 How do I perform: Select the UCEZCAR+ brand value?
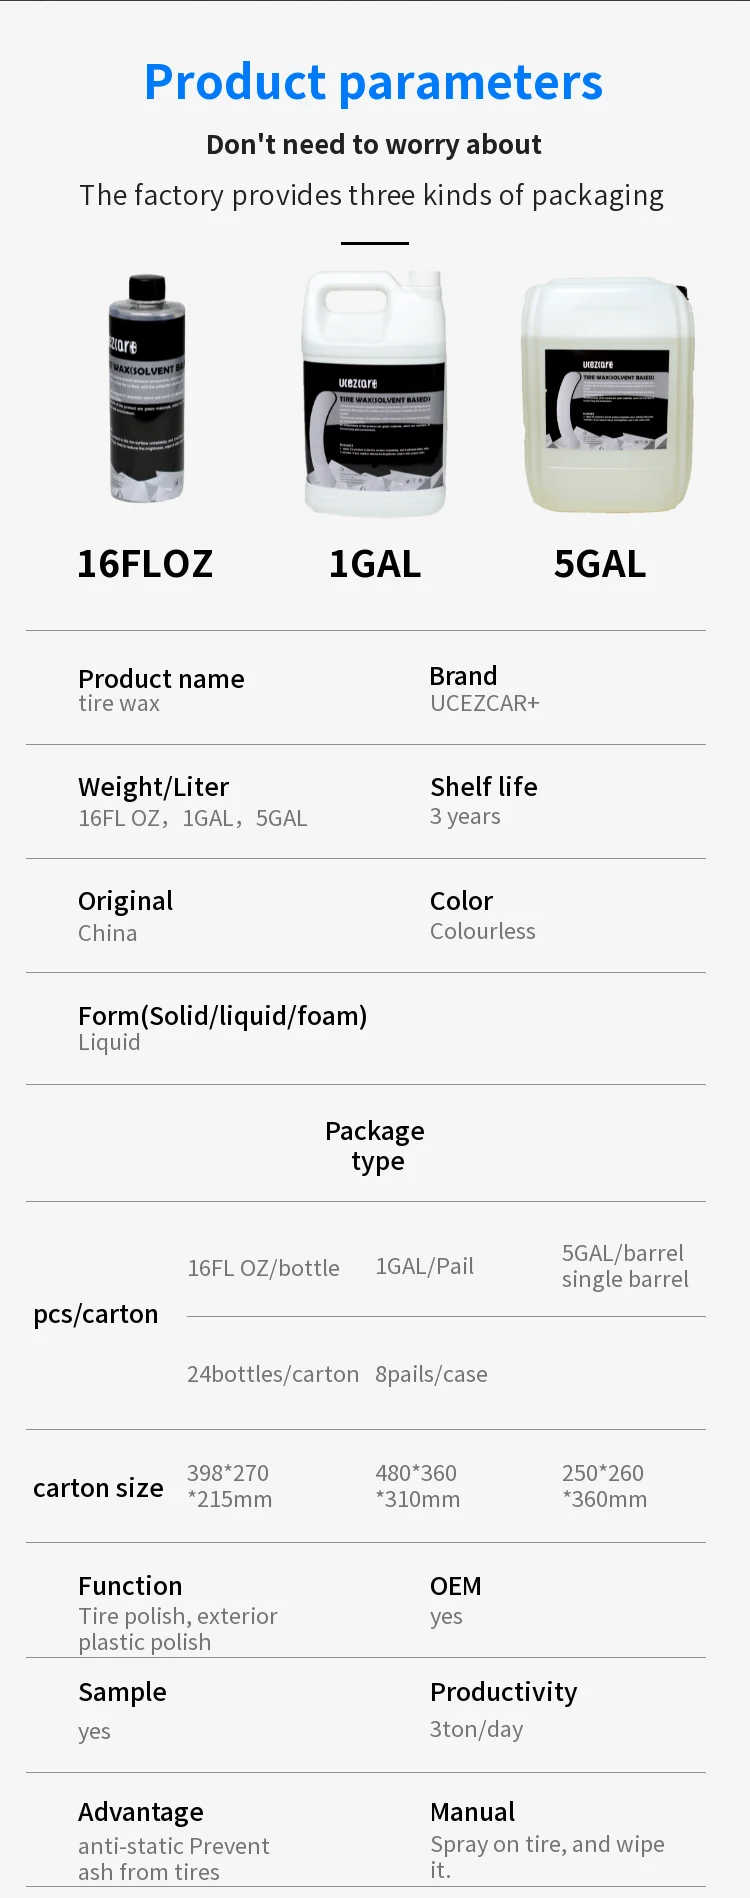pos(485,703)
